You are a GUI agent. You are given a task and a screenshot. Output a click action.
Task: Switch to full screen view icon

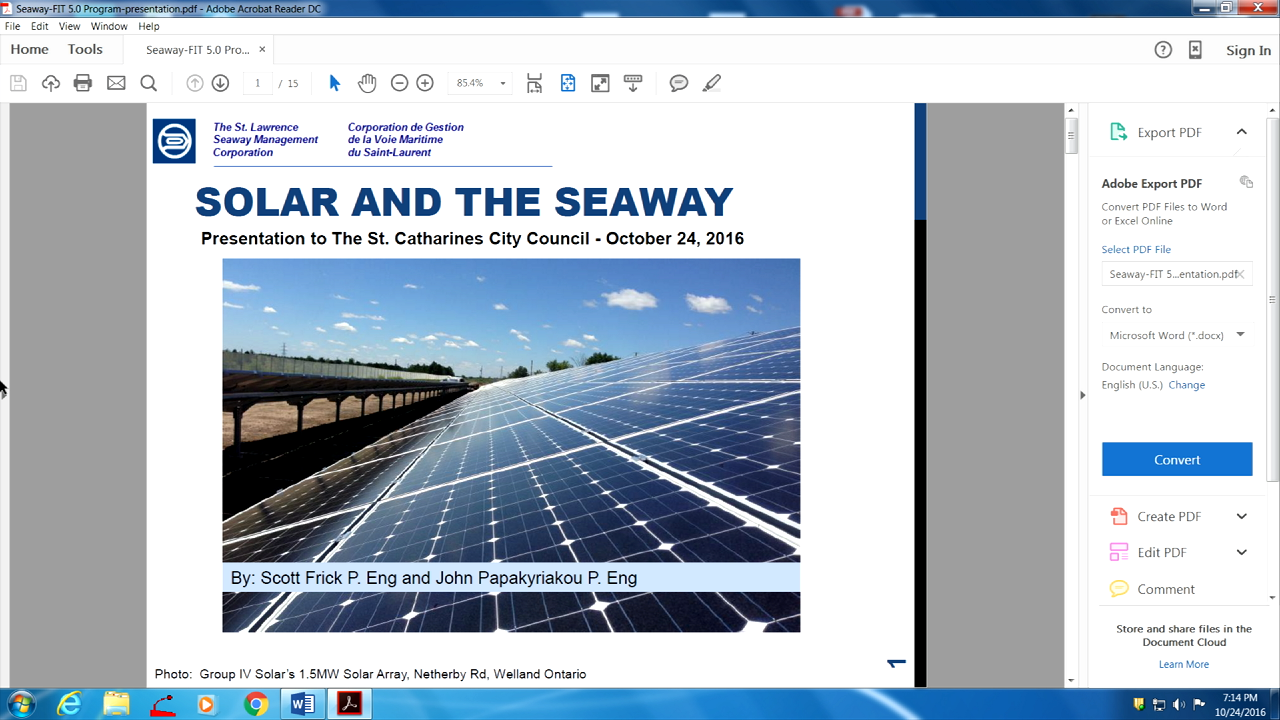(600, 83)
